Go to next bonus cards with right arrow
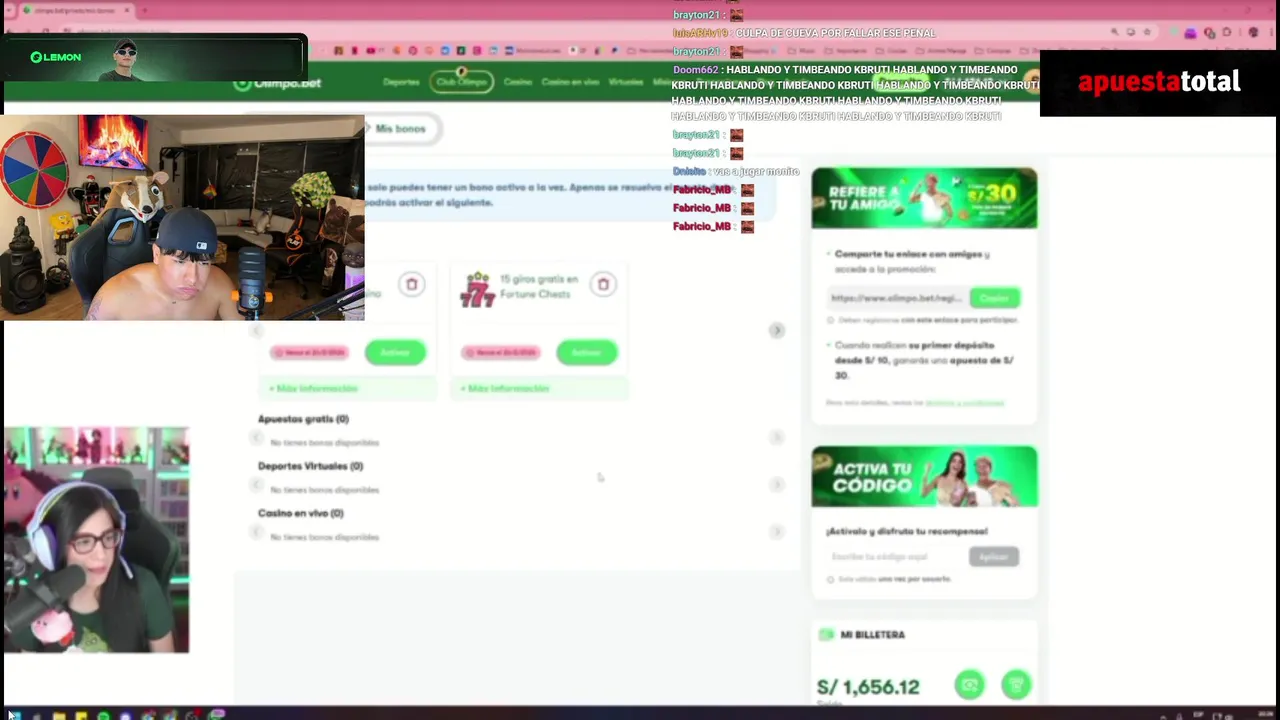Viewport: 1280px width, 720px height. coord(777,330)
